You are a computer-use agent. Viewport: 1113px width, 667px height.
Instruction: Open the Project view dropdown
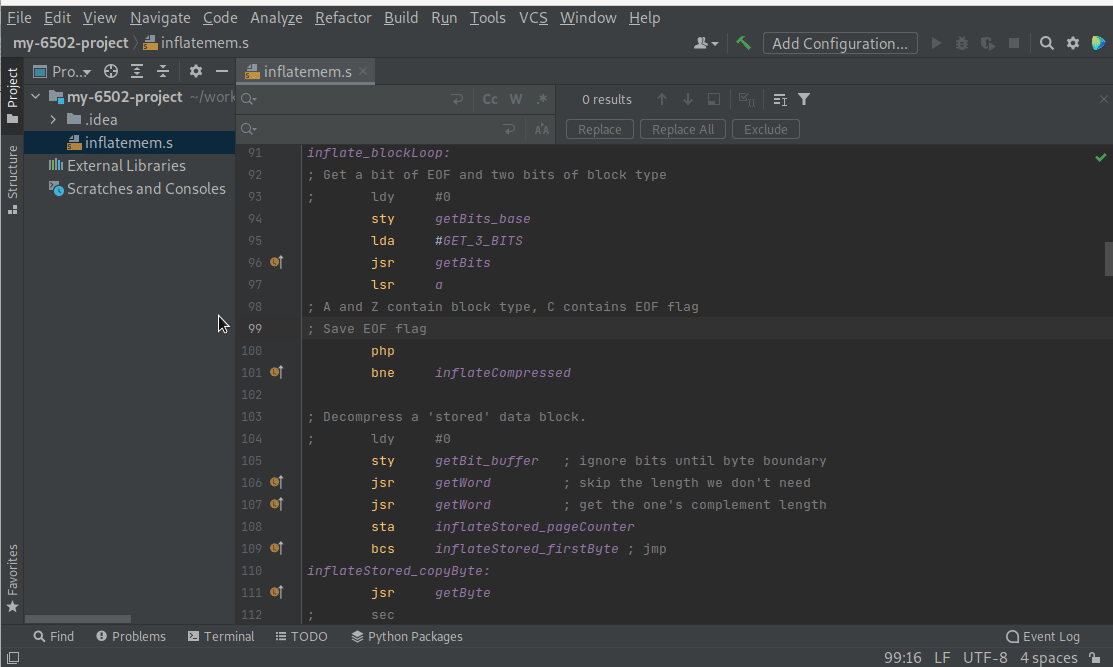[x=70, y=71]
